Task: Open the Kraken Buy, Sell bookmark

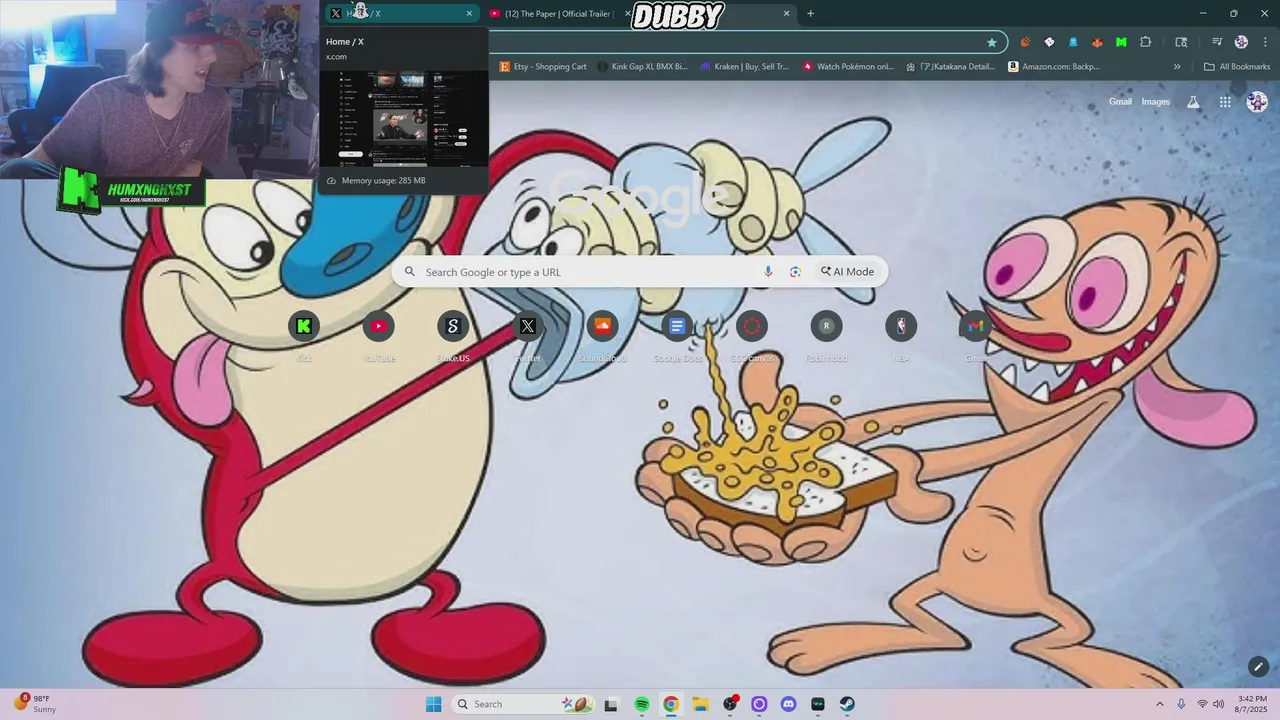Action: click(745, 67)
